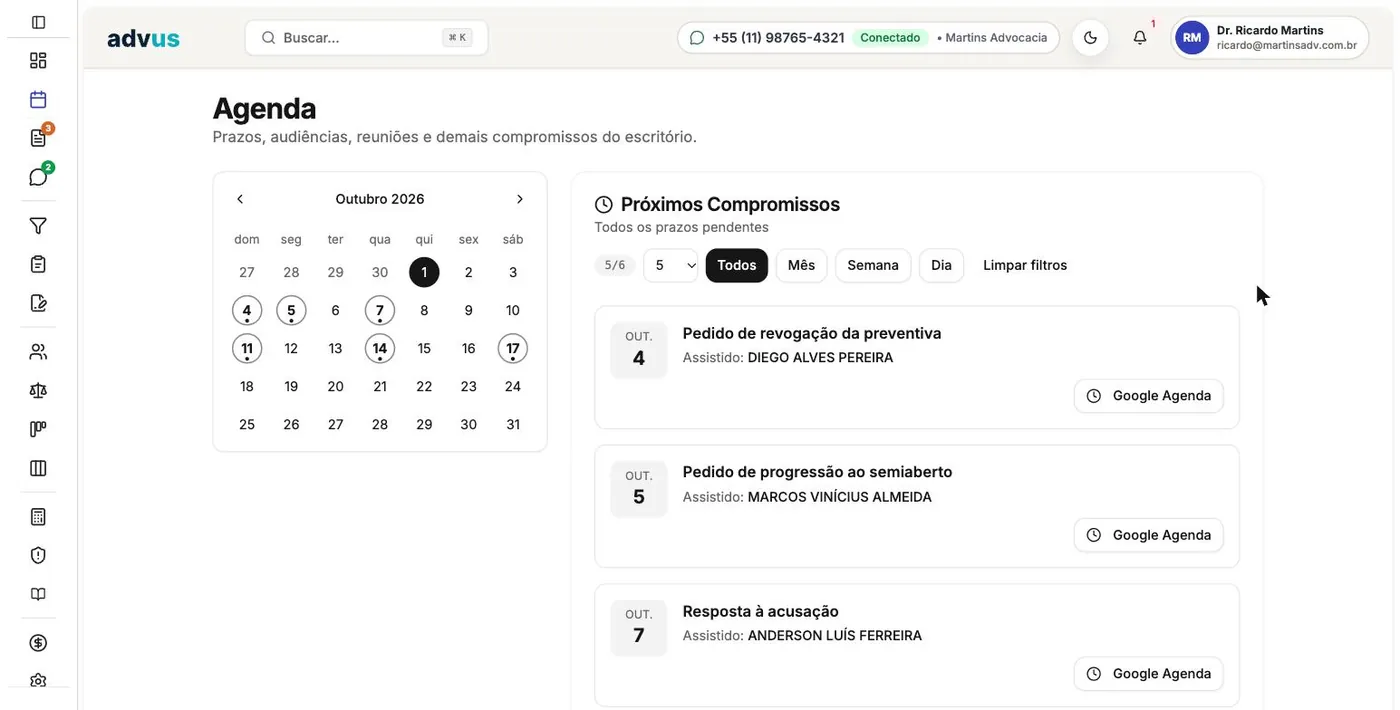
Task: Open the dashboard grid icon
Action: click(38, 61)
